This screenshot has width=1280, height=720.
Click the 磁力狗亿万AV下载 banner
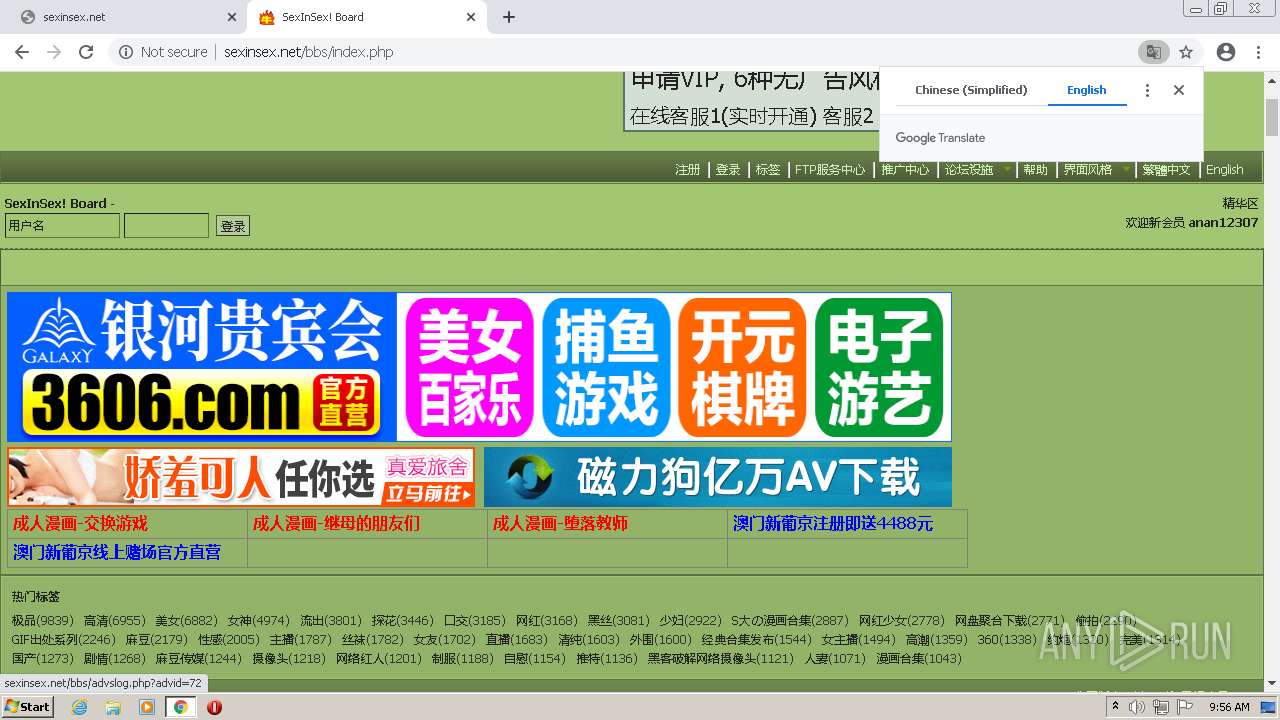tap(718, 477)
